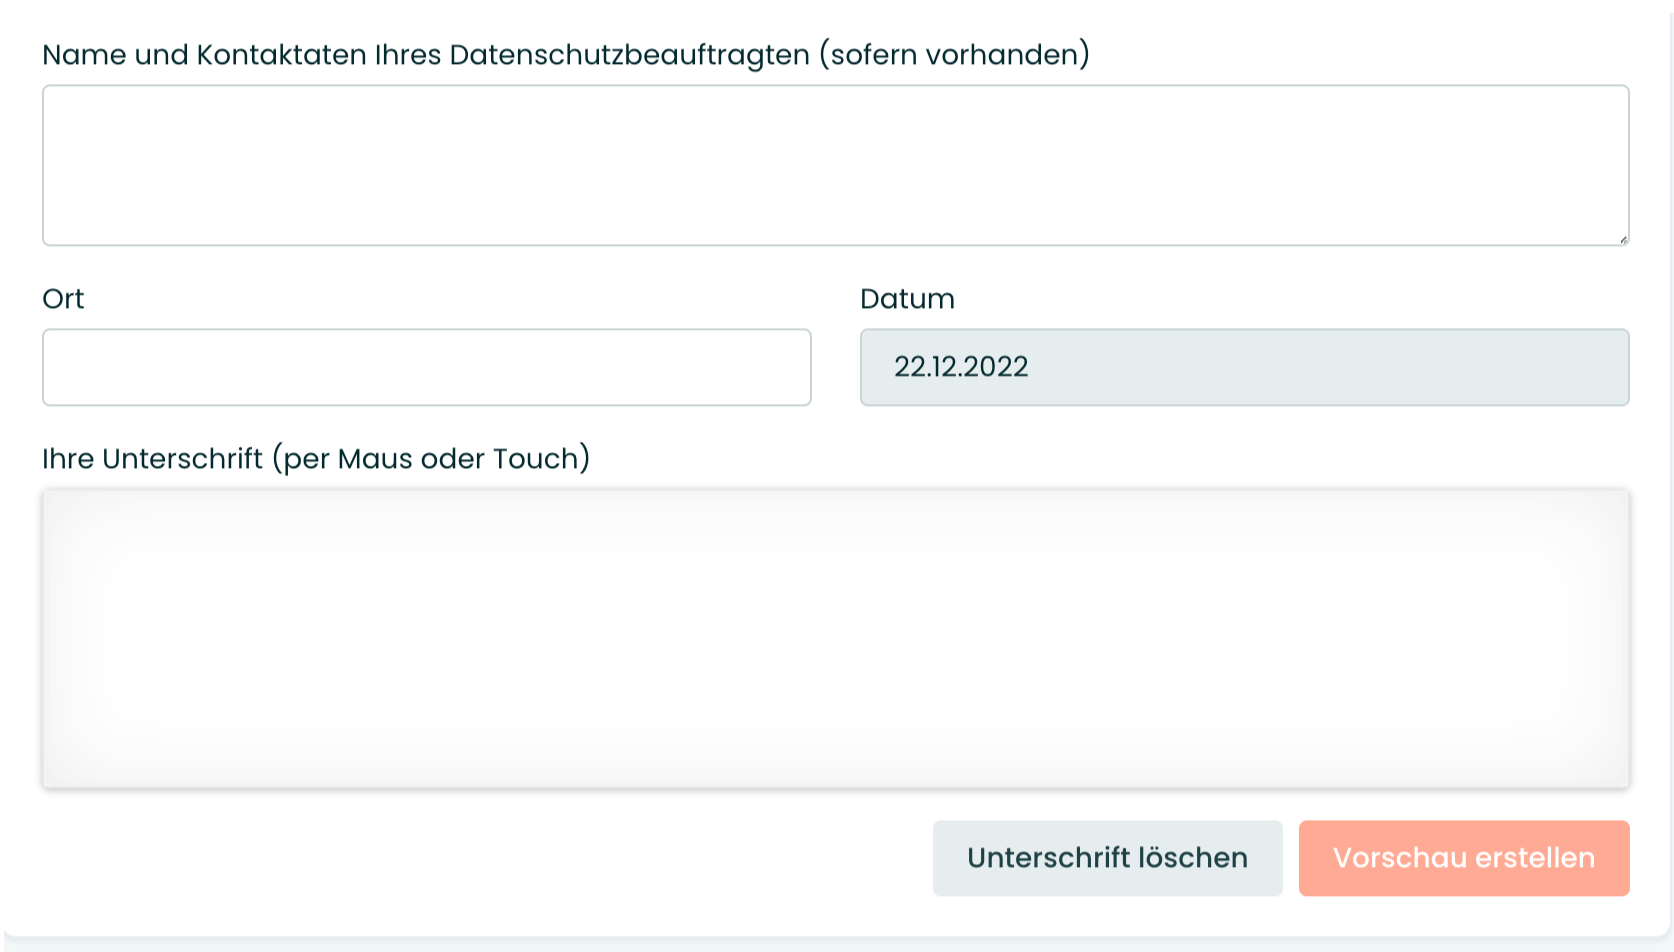Click the 'Datum' field label
Viewport: 1674px width, 952px height.
pyautogui.click(x=907, y=299)
